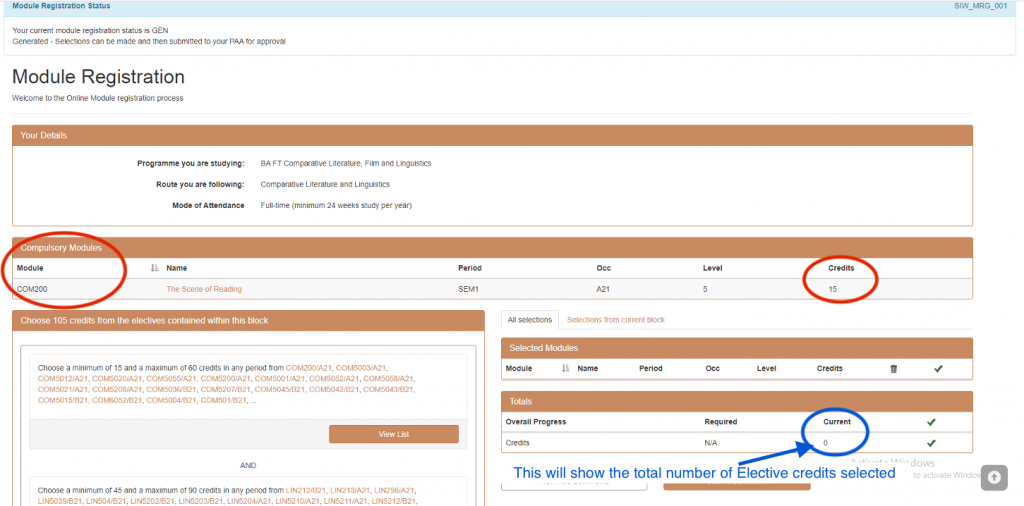Viewport: 1024px width, 506px height.
Task: Click green checkmark beside Current column header
Action: (931, 422)
